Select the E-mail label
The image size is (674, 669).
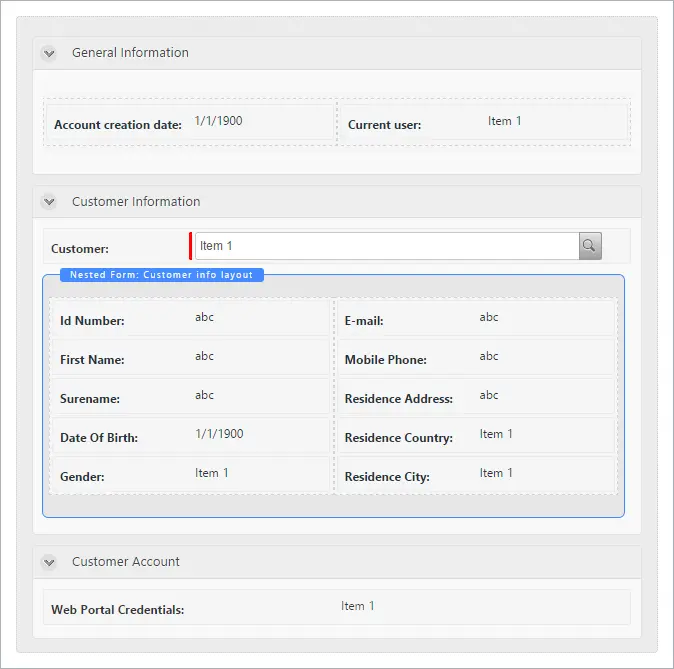point(364,321)
